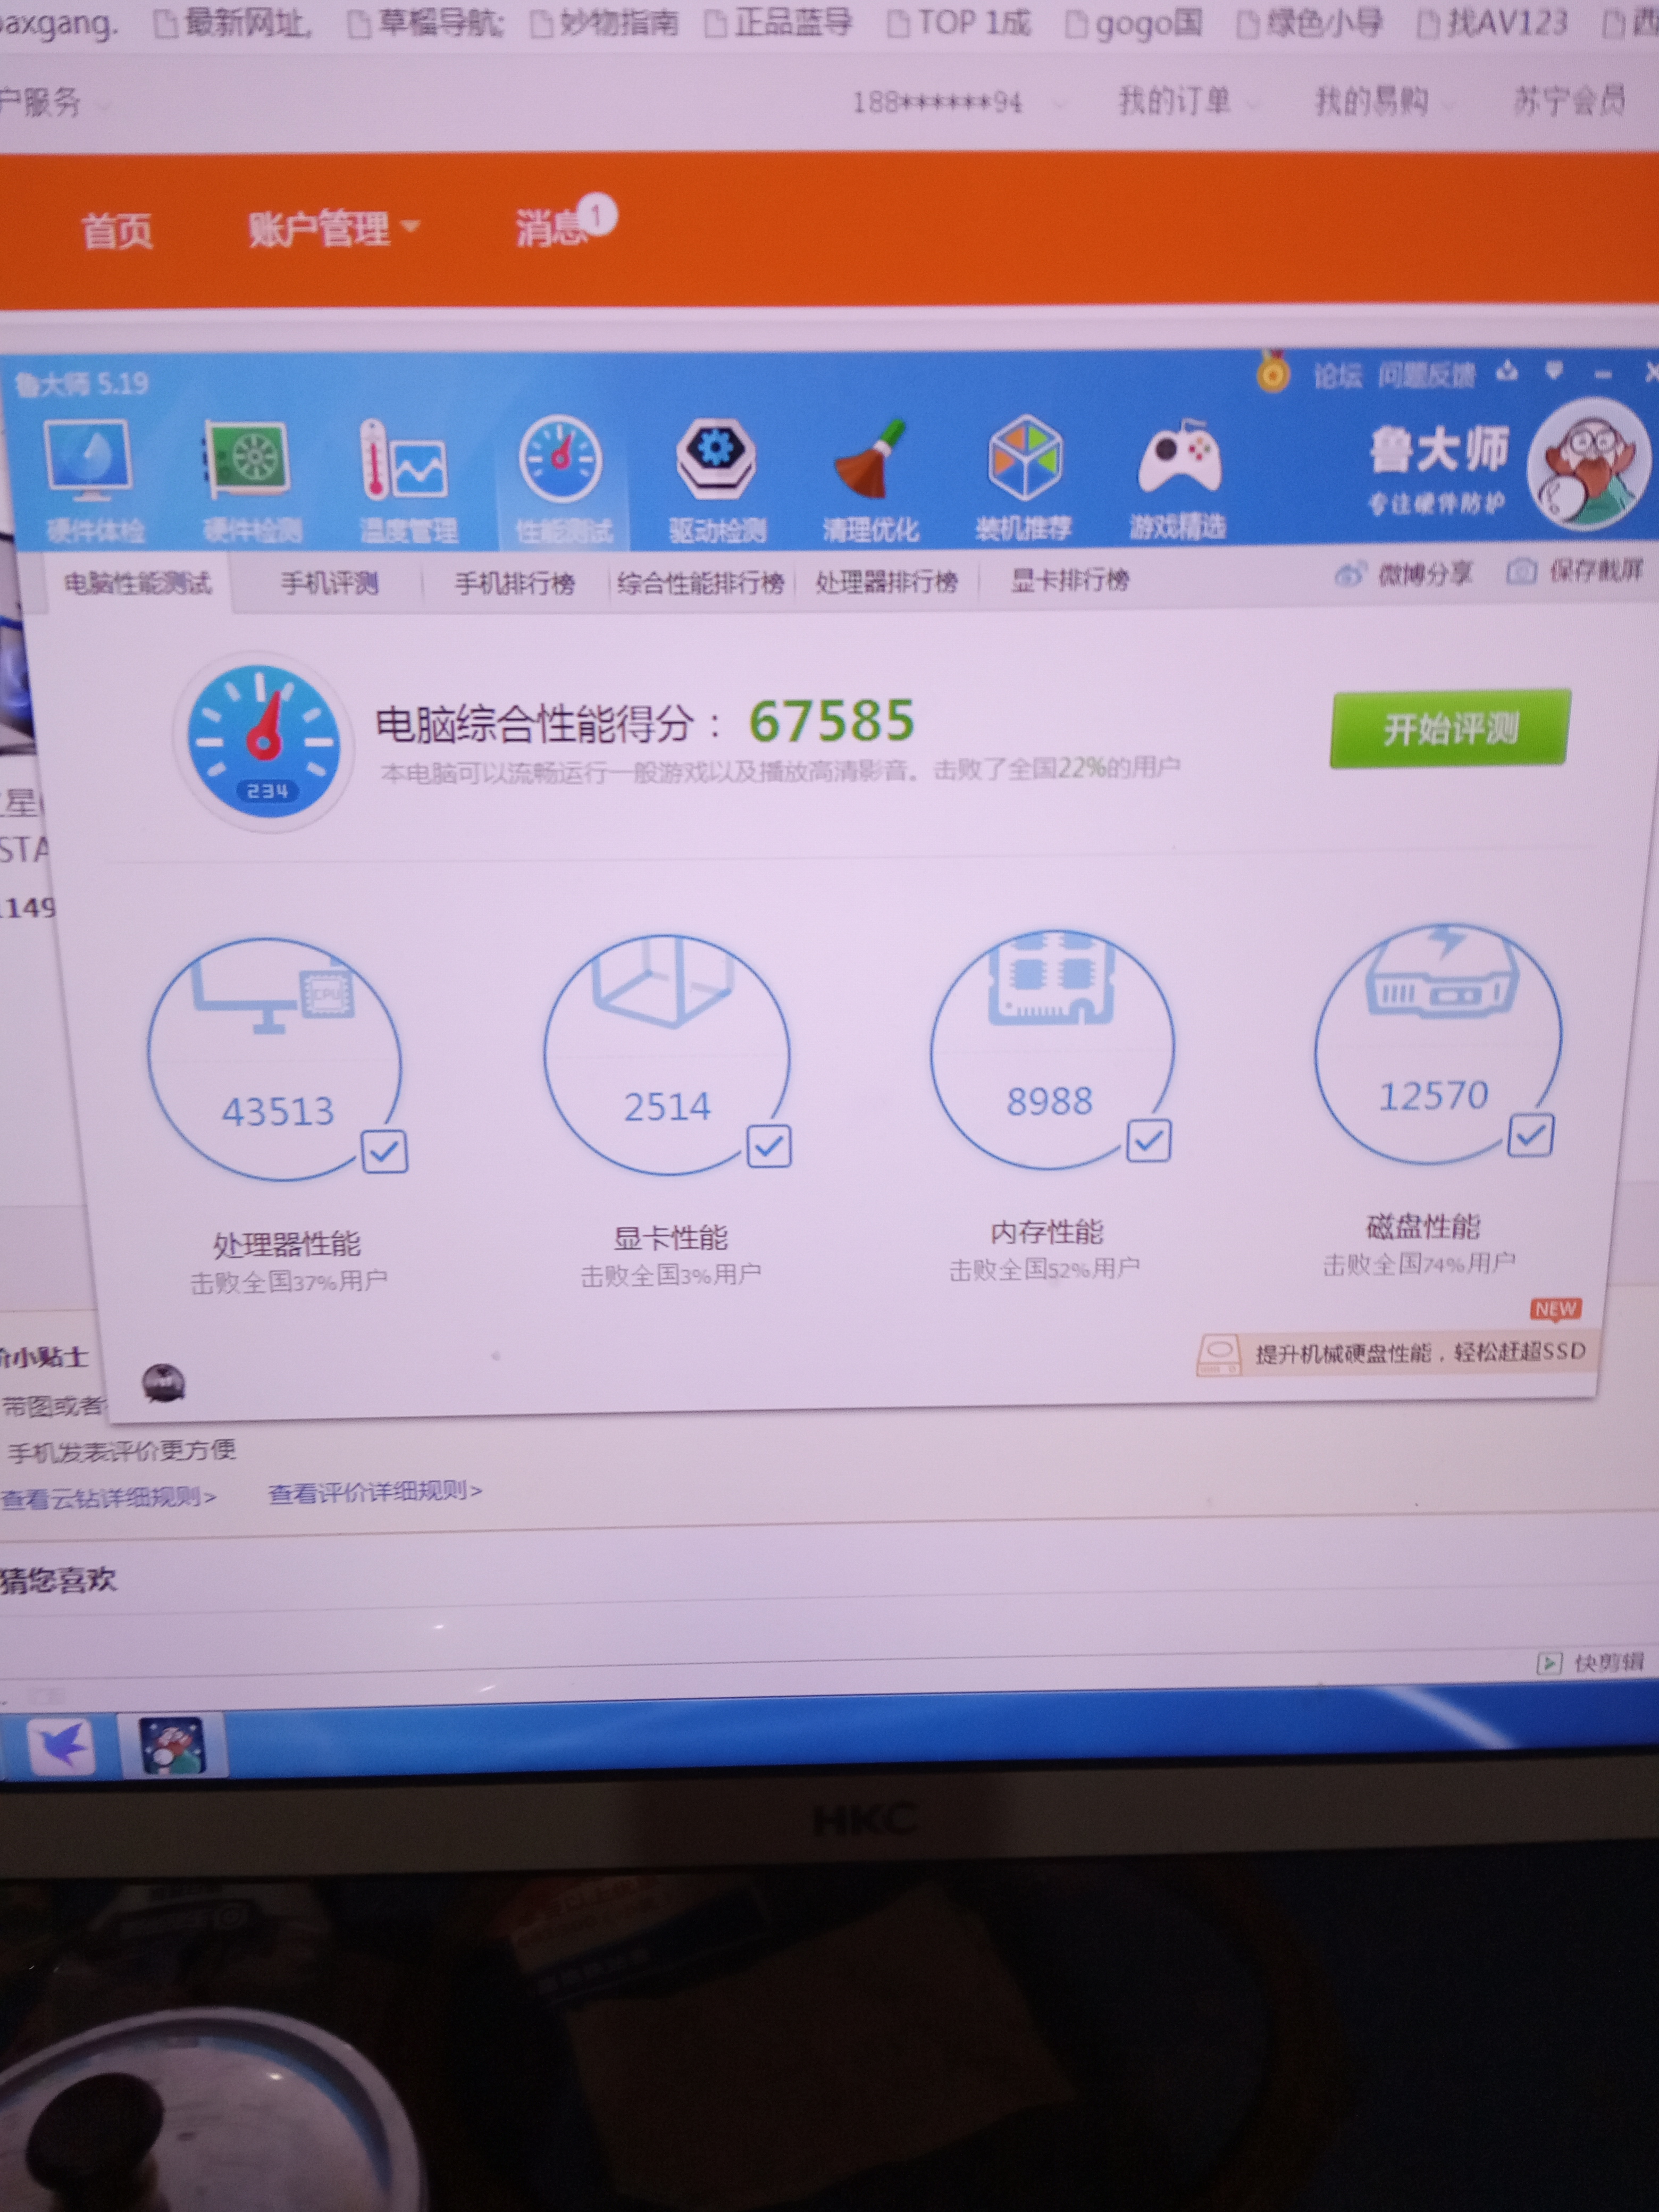Image resolution: width=1659 pixels, height=2212 pixels.
Task: Click 击败全国37%用户 text
Action: [289, 1281]
